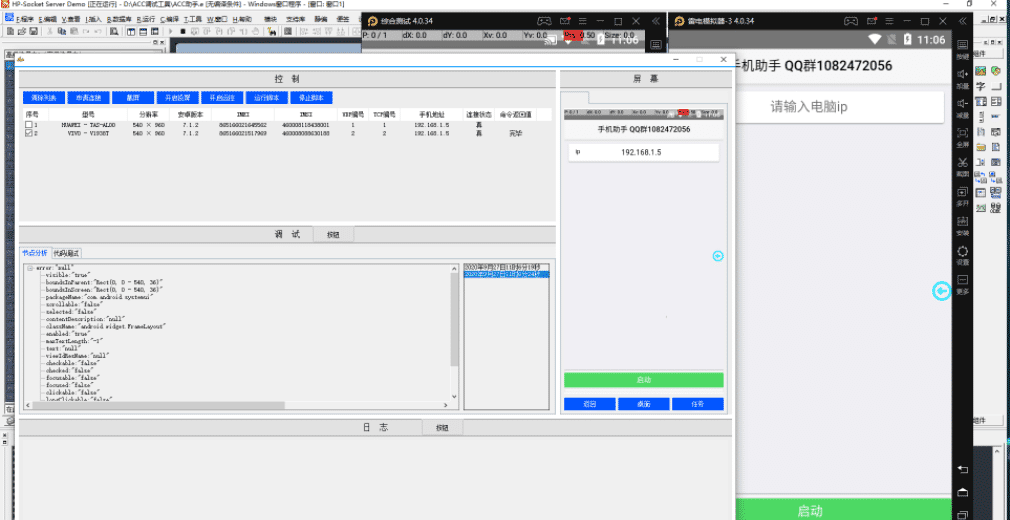Screen dimensions: 1010x520
Task: Click the green 启动 button in the 屏幕 panel
Action: click(643, 380)
